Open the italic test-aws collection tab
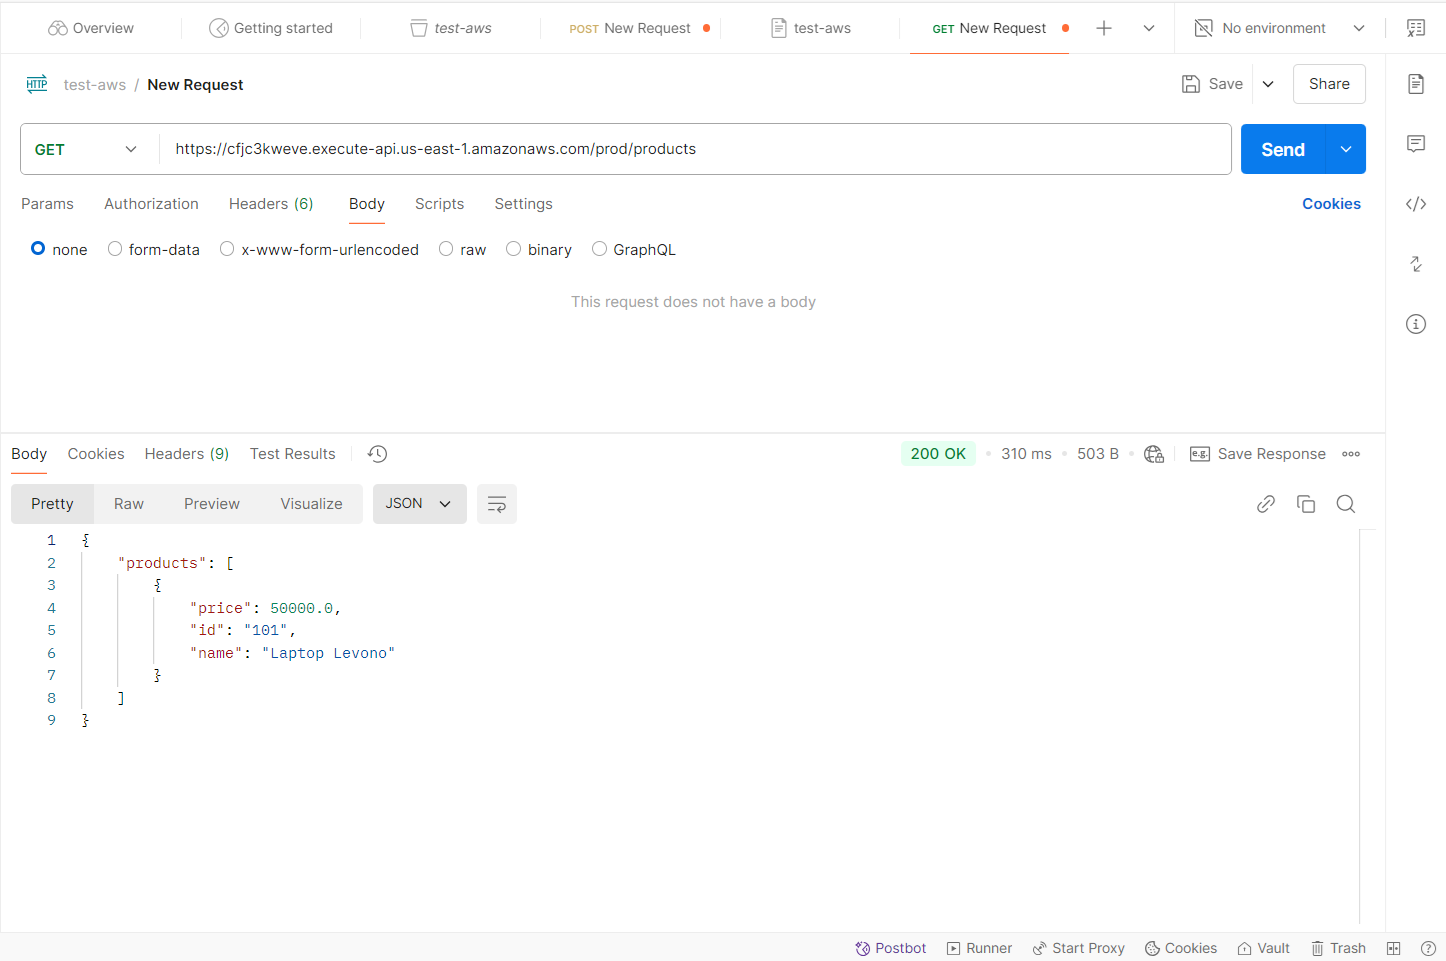Screen dimensions: 1446x961 click(x=451, y=28)
